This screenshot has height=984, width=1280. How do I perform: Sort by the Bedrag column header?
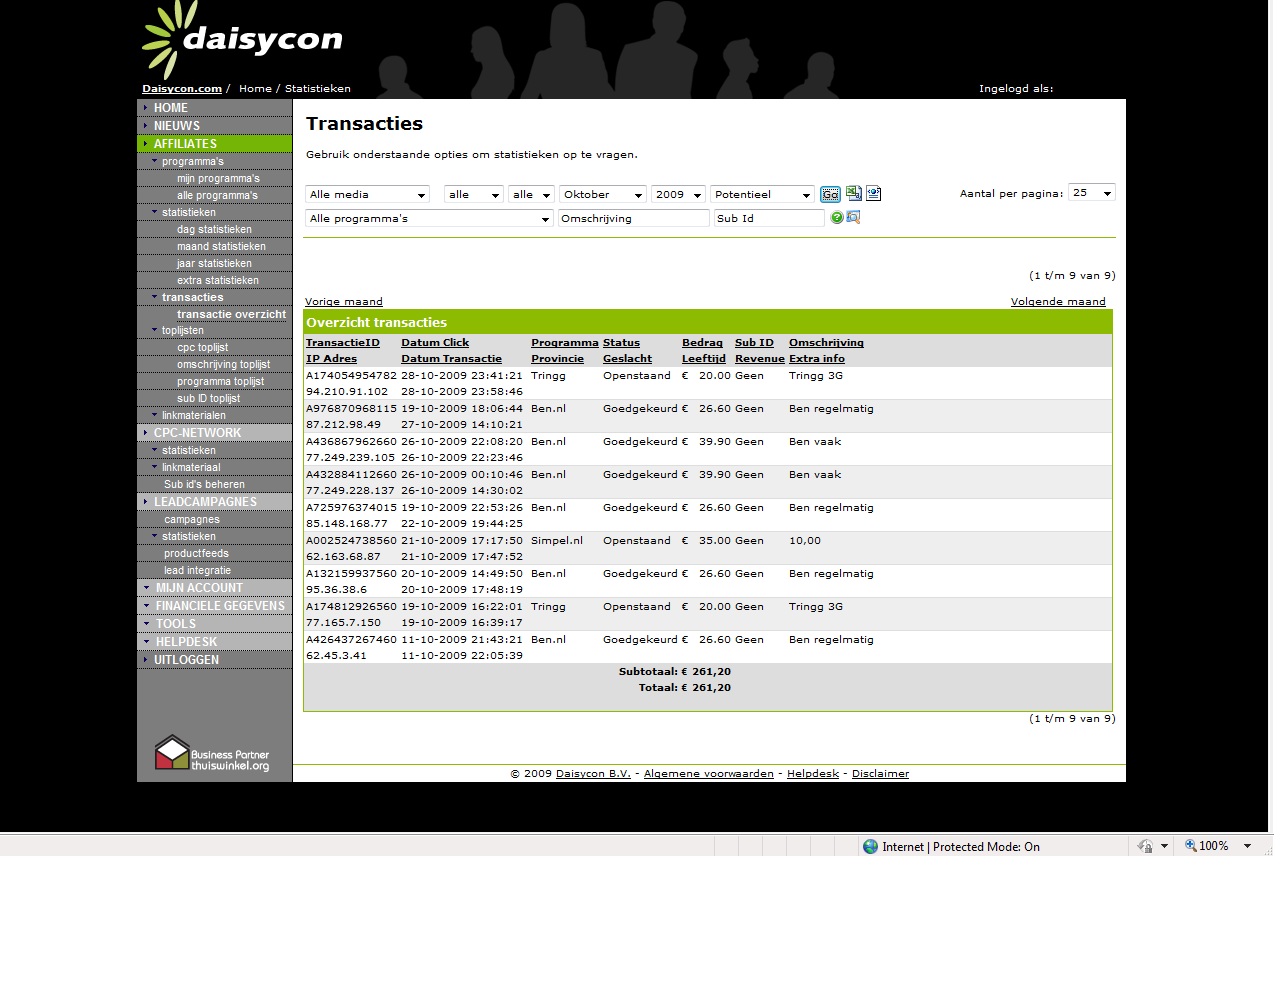tap(702, 343)
